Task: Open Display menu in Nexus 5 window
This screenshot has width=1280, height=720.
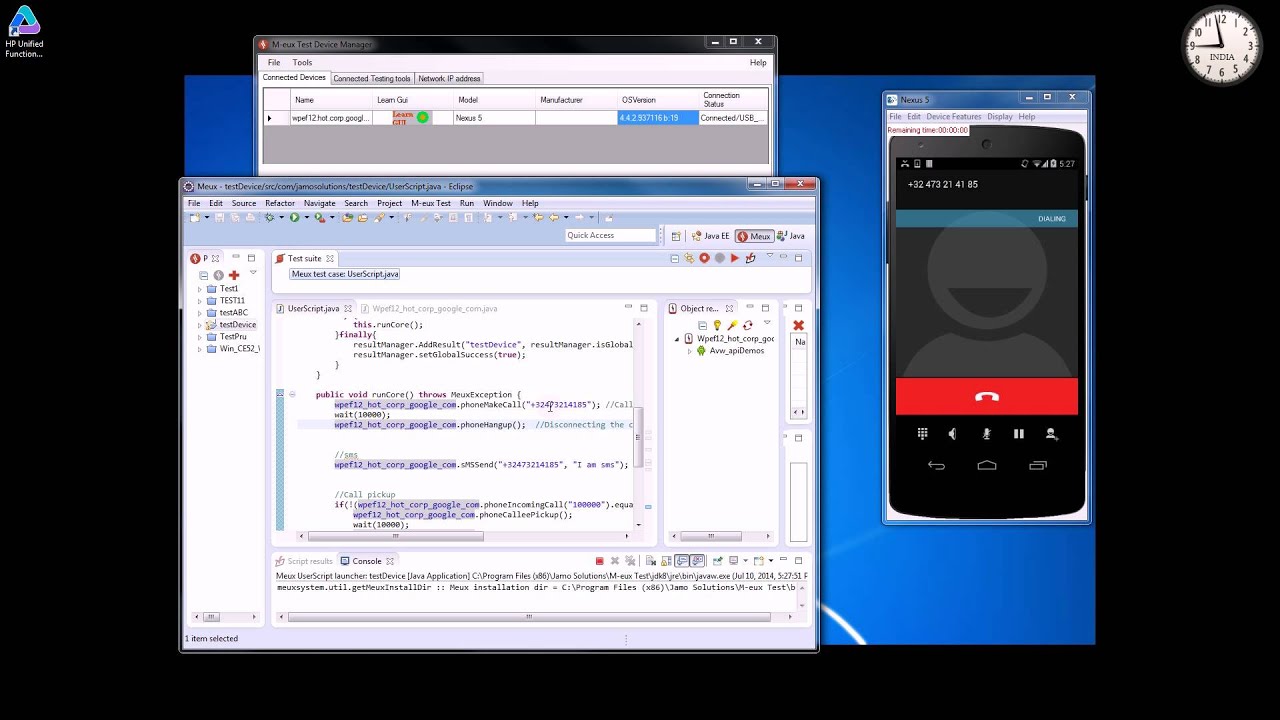Action: [1000, 117]
